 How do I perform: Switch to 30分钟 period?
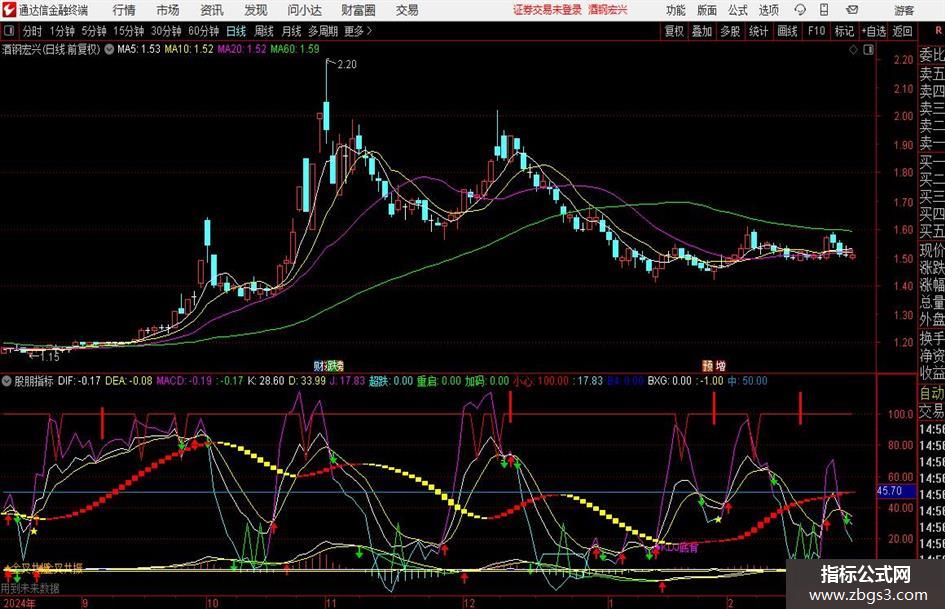[166, 31]
